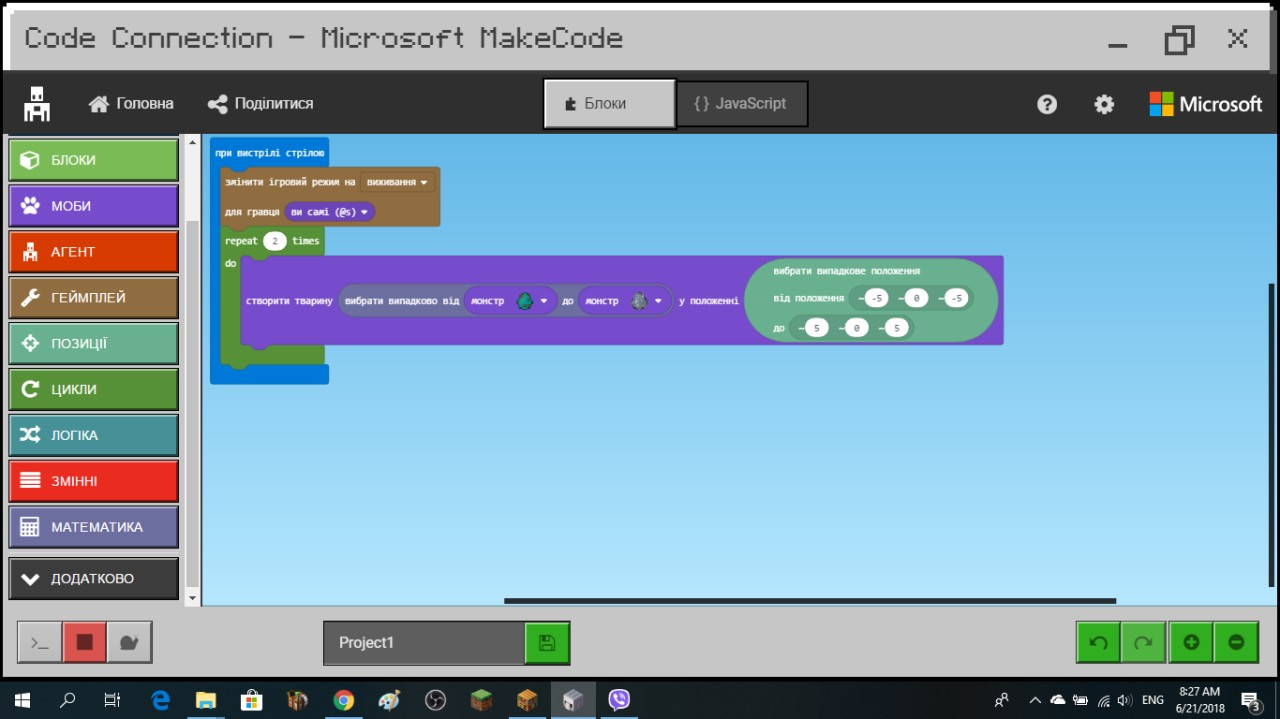Open the second монстр dropdown
The image size is (1280, 719).
tap(625, 301)
